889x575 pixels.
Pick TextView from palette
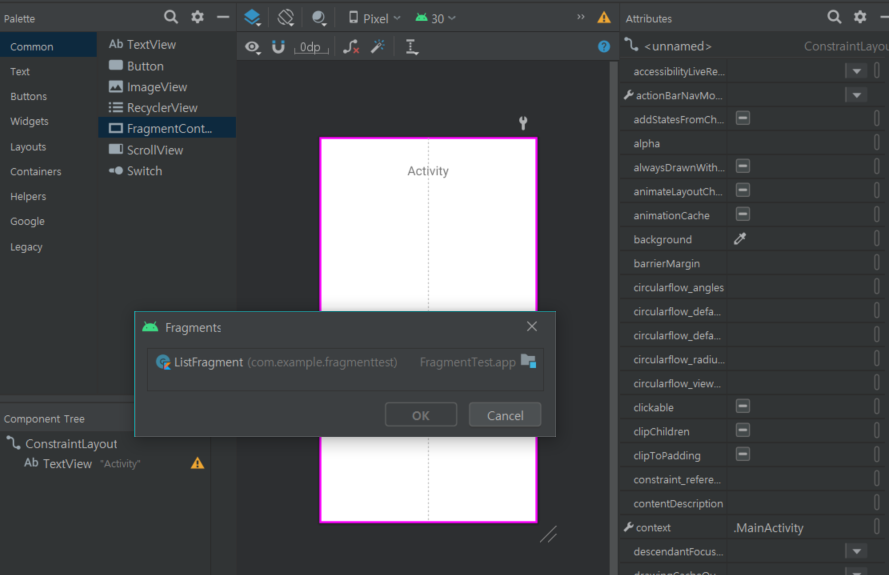pyautogui.click(x=167, y=44)
